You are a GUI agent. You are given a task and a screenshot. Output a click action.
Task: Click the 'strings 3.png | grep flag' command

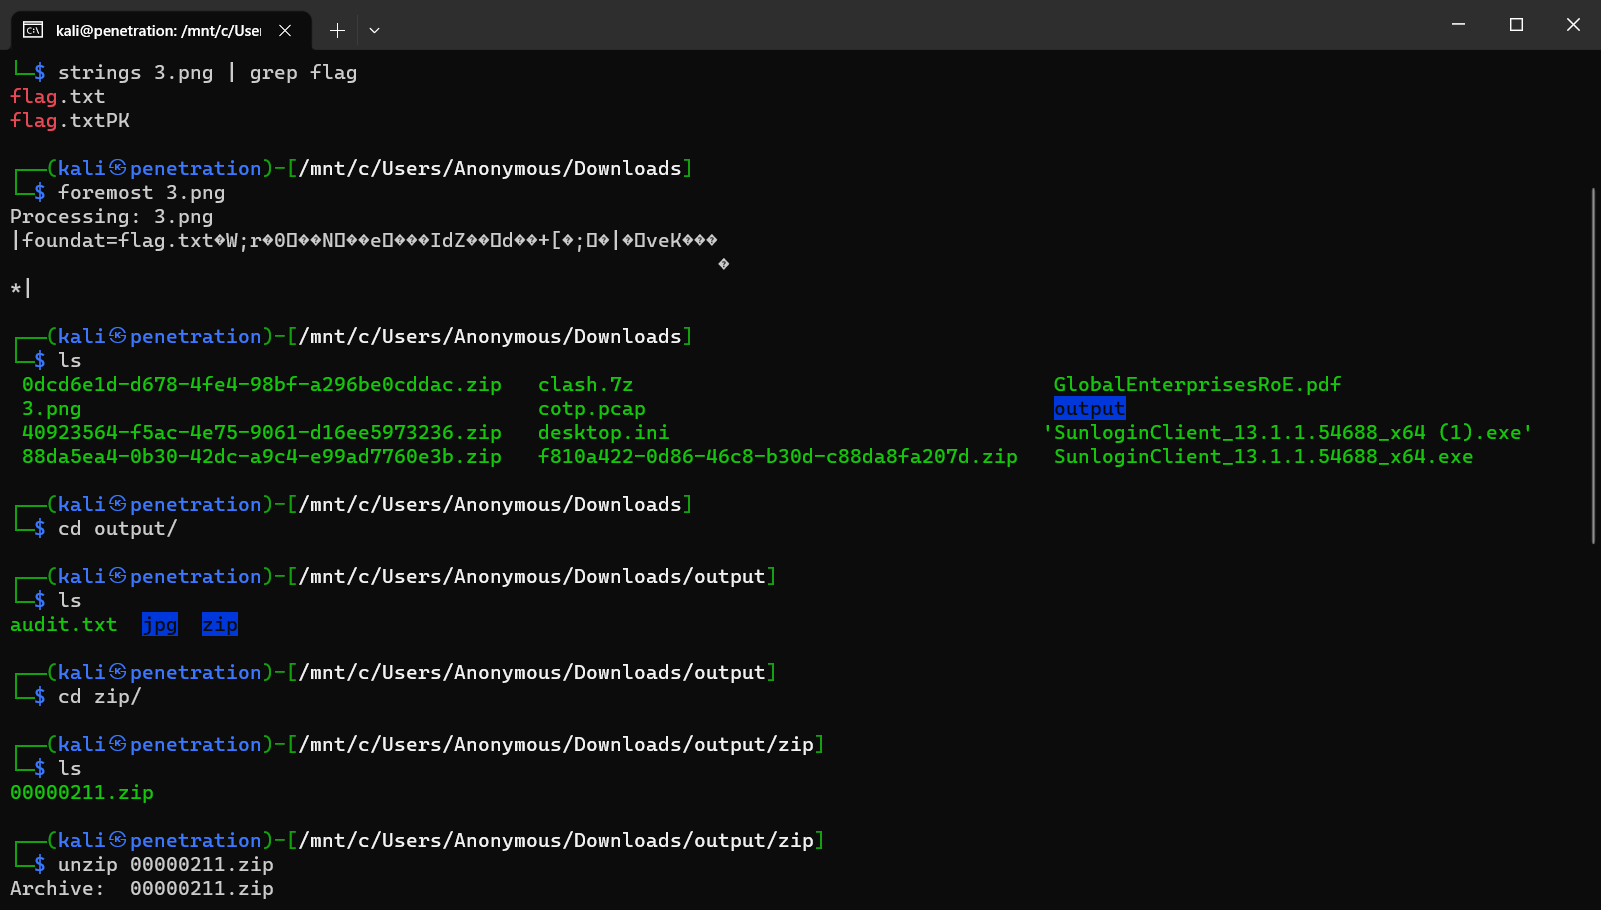[208, 72]
